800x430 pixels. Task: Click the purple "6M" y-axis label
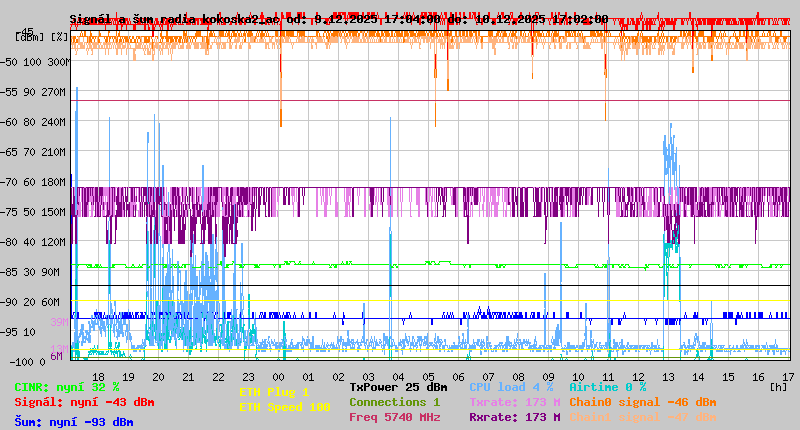click(x=56, y=356)
